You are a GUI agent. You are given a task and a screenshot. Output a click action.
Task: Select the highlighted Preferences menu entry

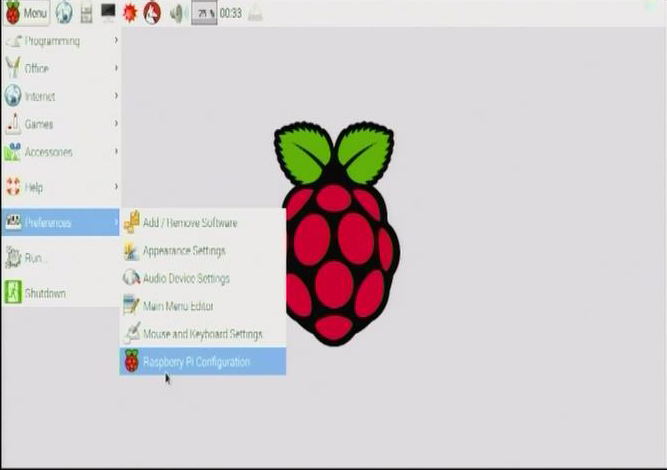pos(60,222)
